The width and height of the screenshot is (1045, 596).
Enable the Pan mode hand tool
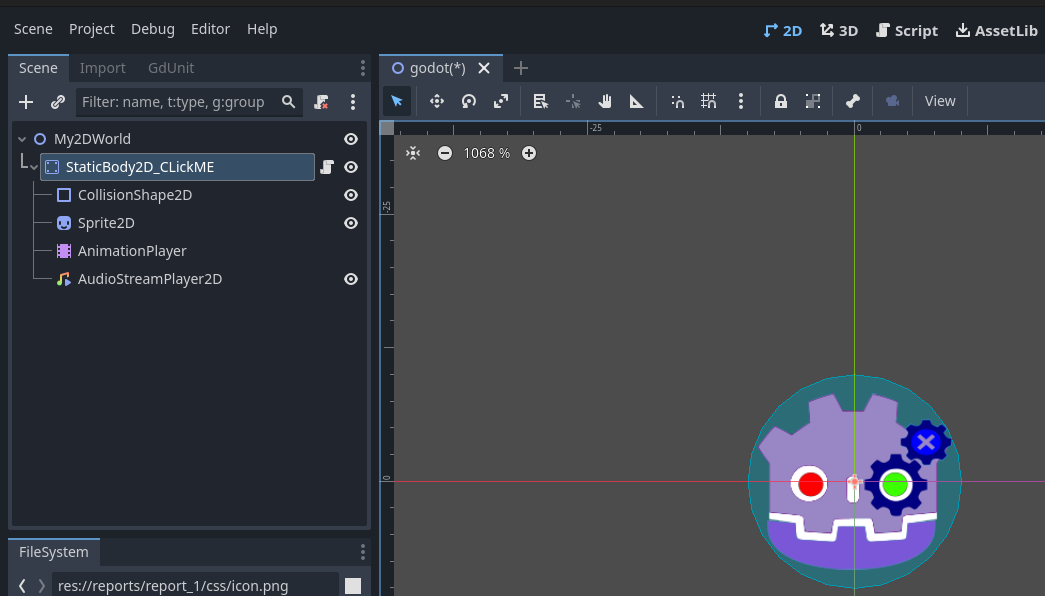click(605, 101)
